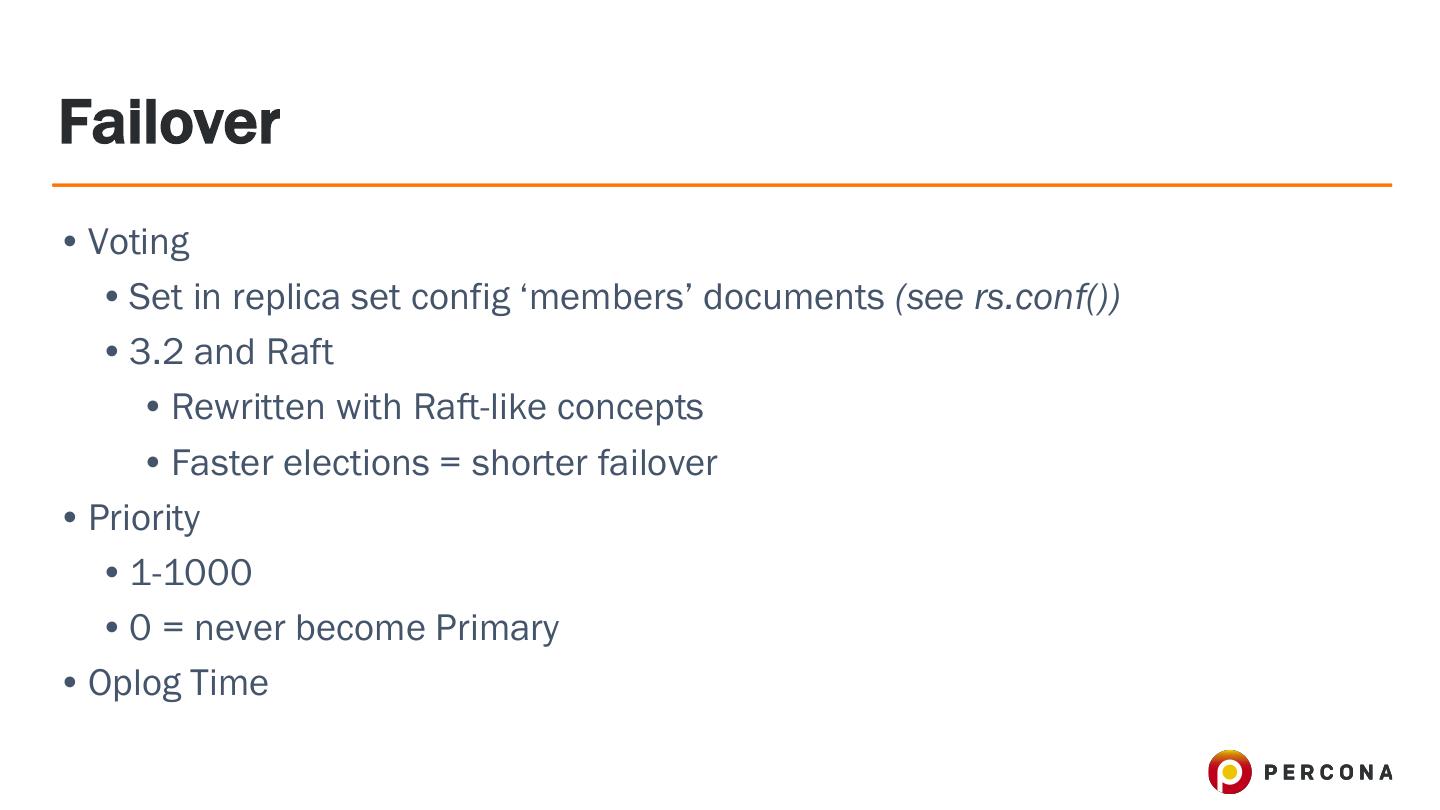Screen dimensions: 1440x810
Task: Click the bullet dot before "Oplog Time"
Action: [x=70, y=684]
